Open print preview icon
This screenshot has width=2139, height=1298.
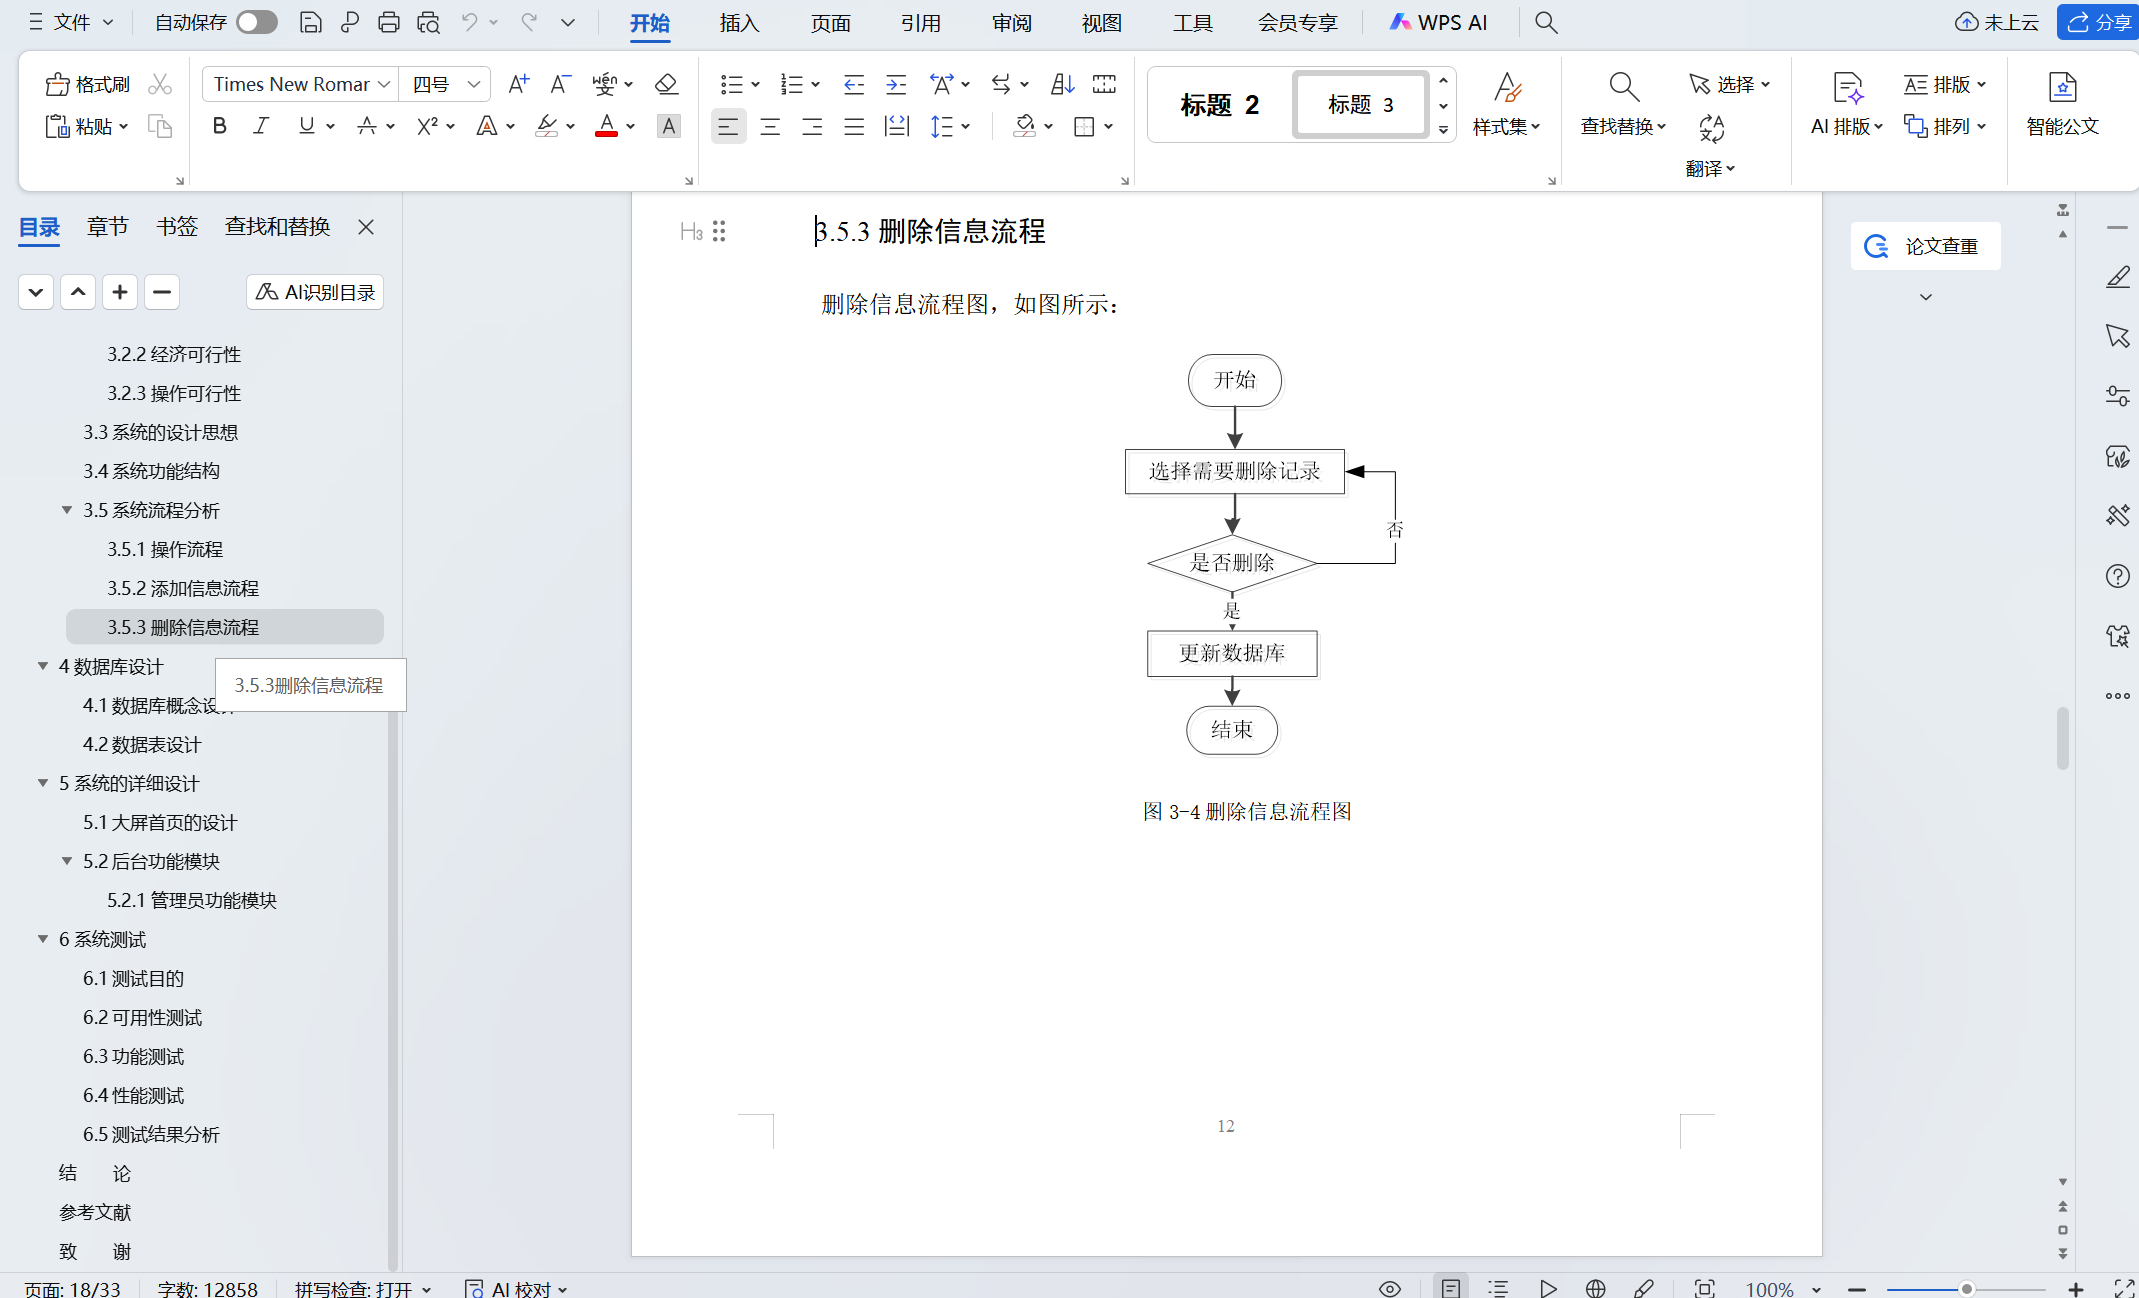pos(429,22)
